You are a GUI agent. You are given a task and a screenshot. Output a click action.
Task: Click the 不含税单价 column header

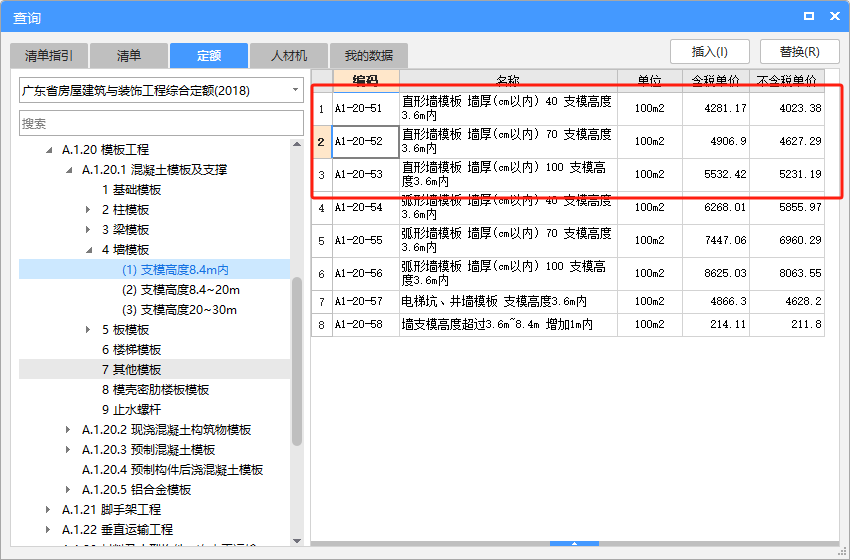click(787, 81)
